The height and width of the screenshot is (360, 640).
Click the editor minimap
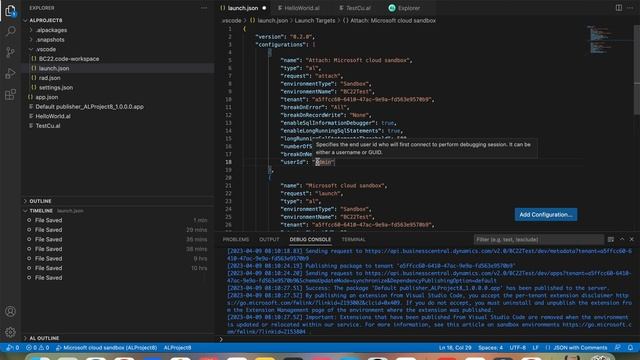click(610, 41)
